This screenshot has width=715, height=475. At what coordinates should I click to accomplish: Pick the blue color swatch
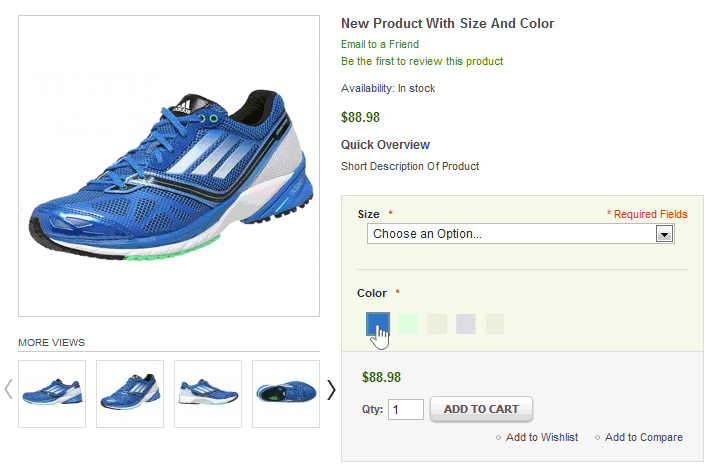pyautogui.click(x=378, y=324)
